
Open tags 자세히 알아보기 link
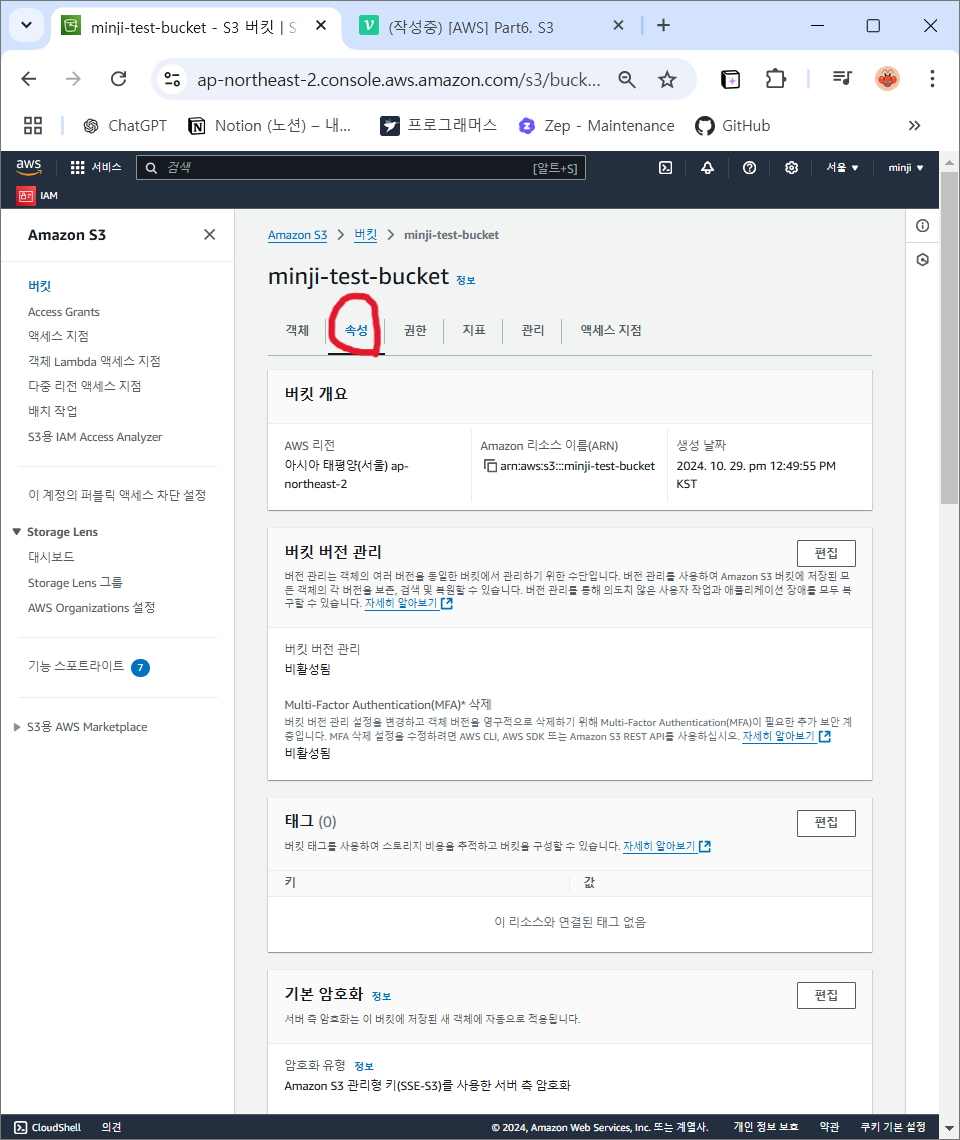pos(667,846)
